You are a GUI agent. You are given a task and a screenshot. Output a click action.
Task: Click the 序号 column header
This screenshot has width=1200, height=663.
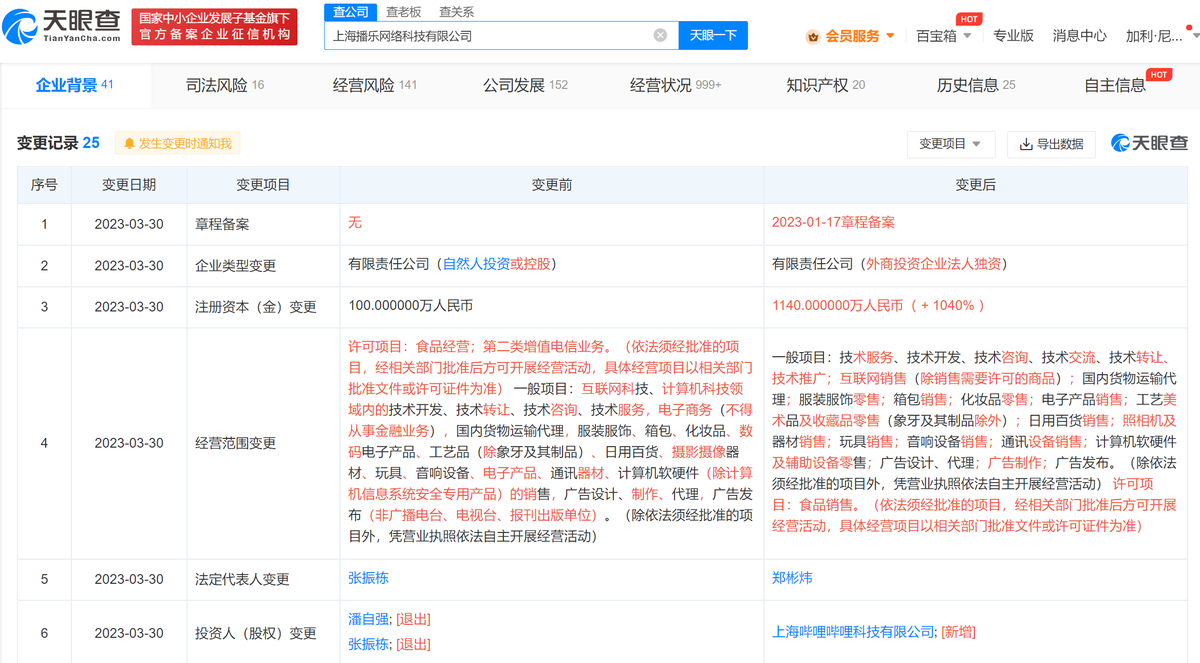point(44,185)
